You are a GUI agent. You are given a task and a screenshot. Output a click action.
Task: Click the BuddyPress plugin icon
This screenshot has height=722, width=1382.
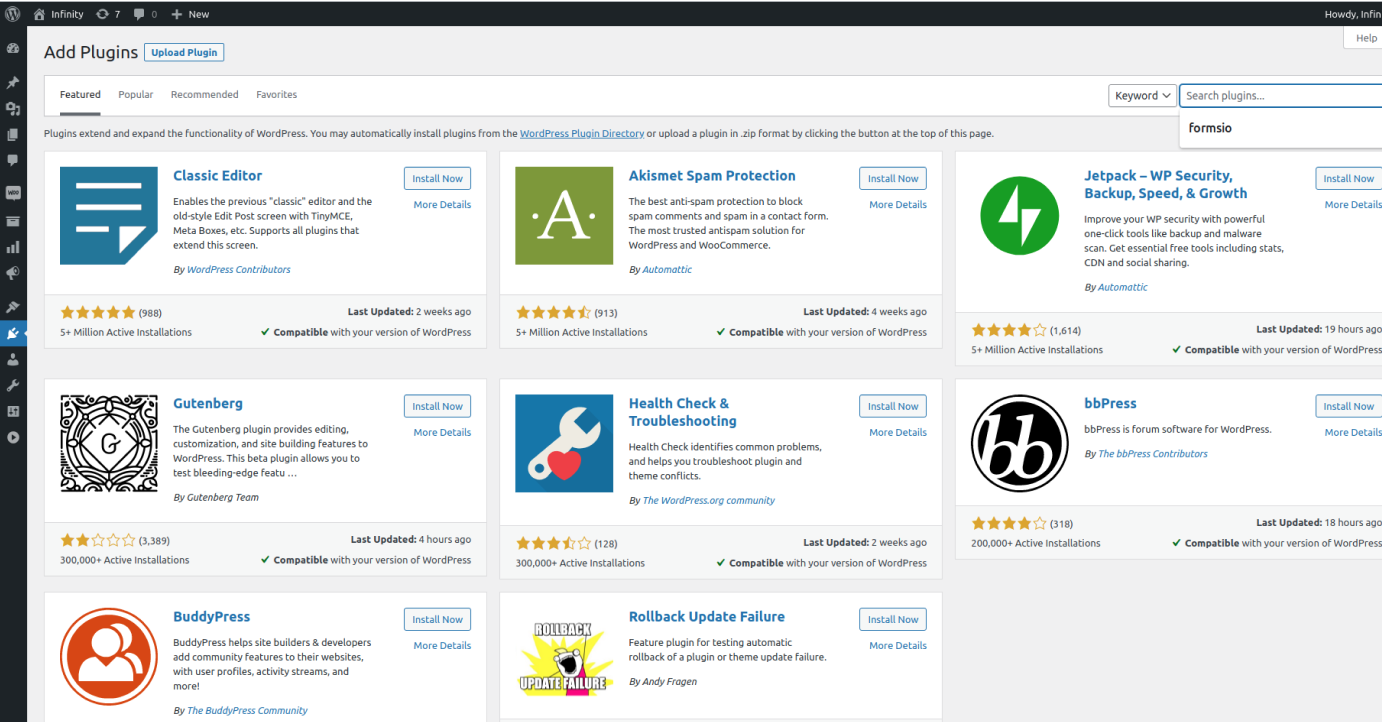(x=109, y=657)
